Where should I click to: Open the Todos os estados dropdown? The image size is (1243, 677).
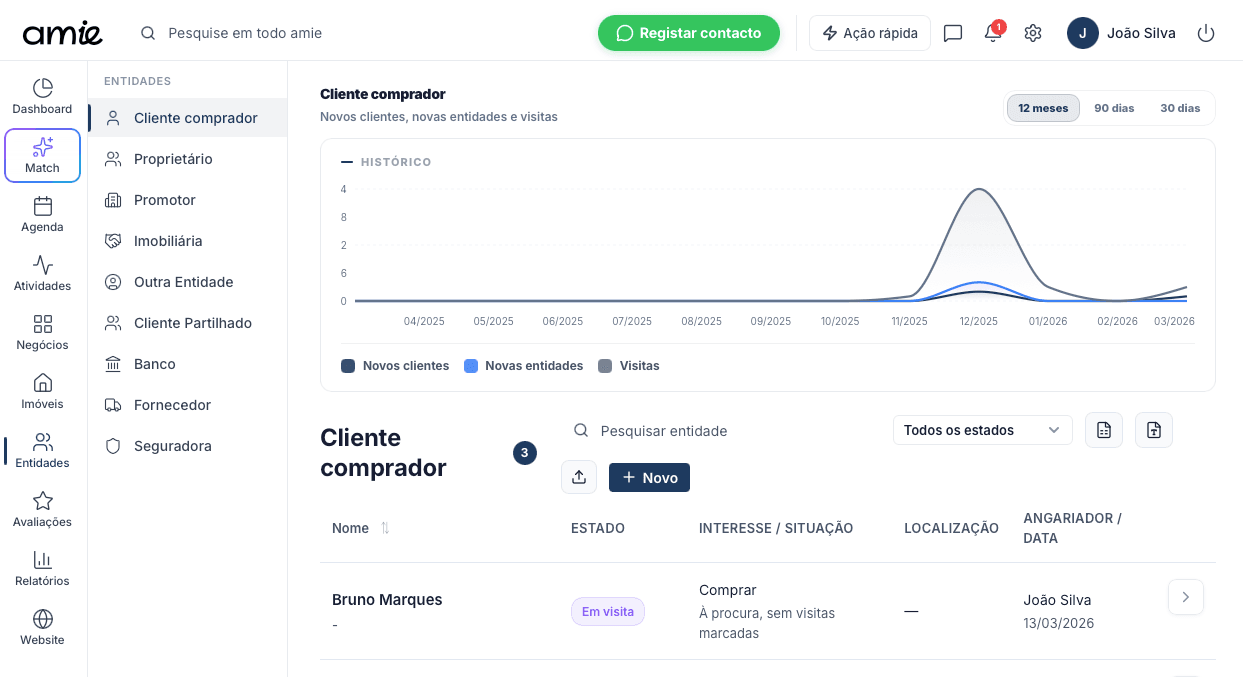[x=981, y=429]
